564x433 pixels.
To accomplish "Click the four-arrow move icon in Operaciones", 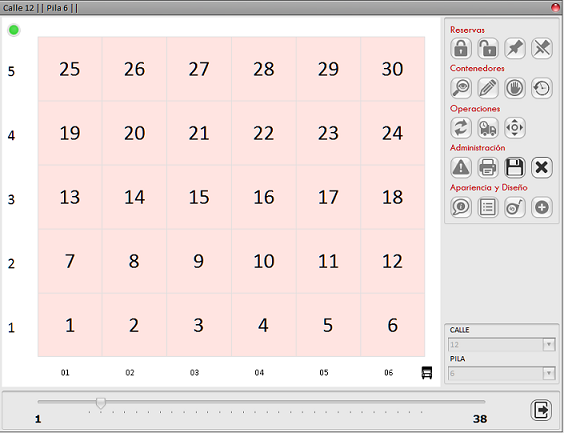I will click(x=515, y=128).
